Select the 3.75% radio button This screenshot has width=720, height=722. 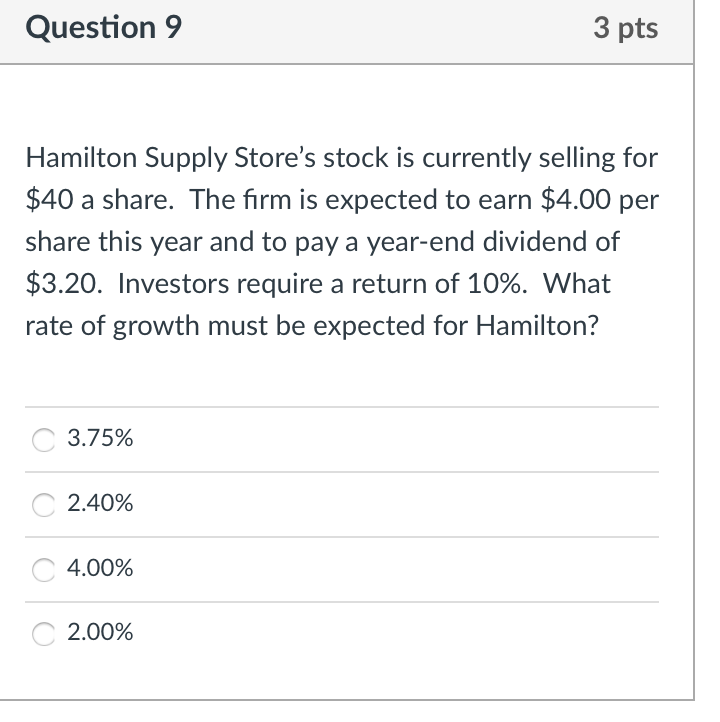click(x=44, y=440)
